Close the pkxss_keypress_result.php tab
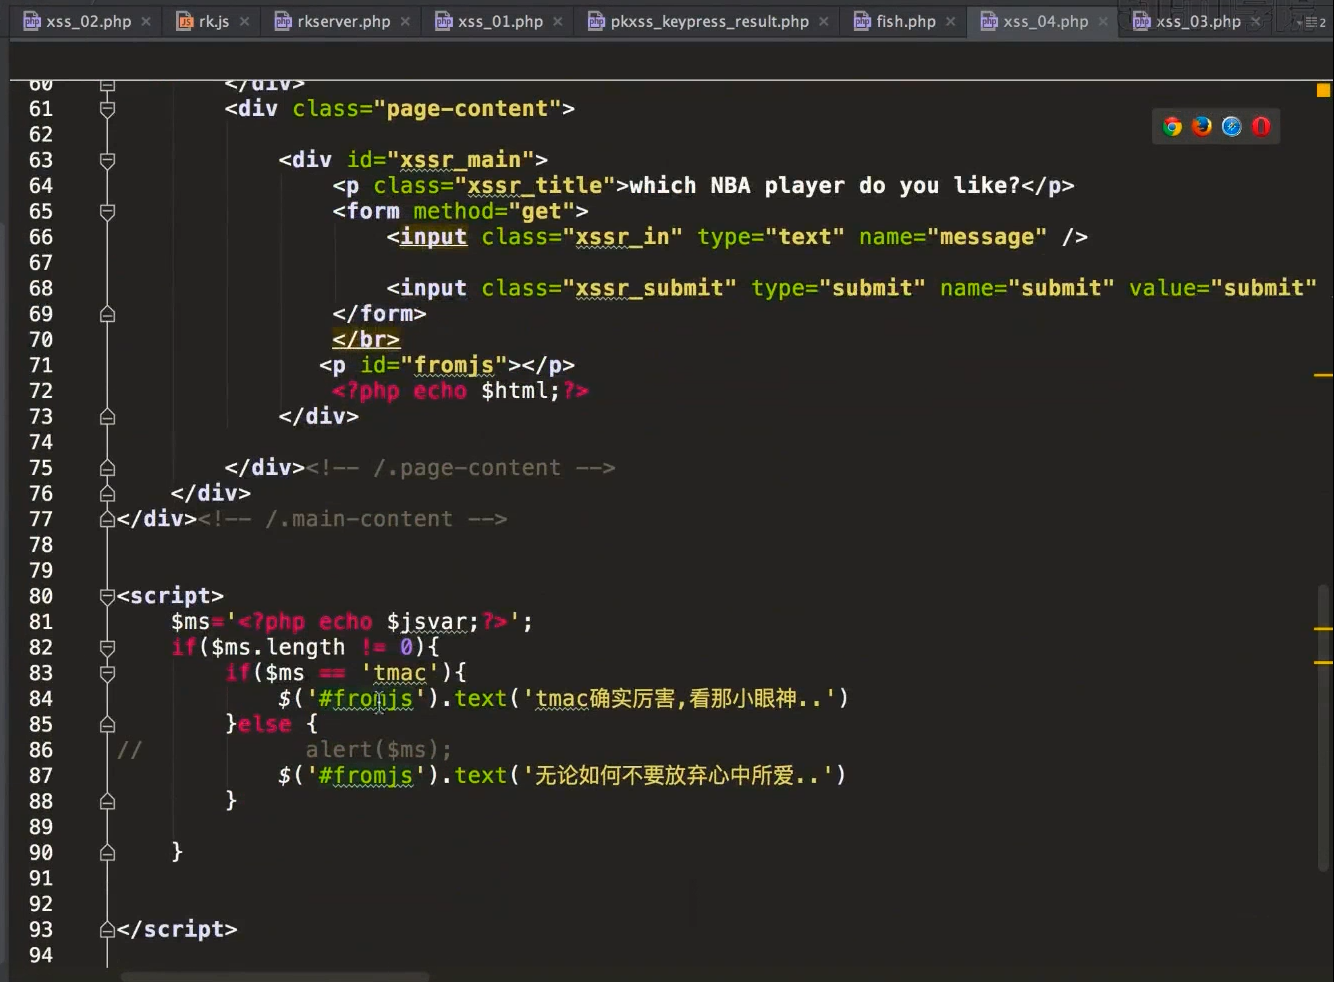The image size is (1334, 982). point(823,21)
